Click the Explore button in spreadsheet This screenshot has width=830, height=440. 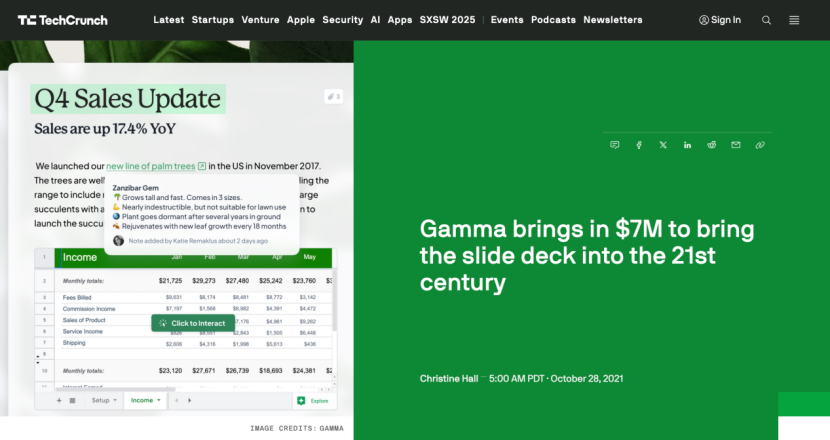(x=314, y=401)
